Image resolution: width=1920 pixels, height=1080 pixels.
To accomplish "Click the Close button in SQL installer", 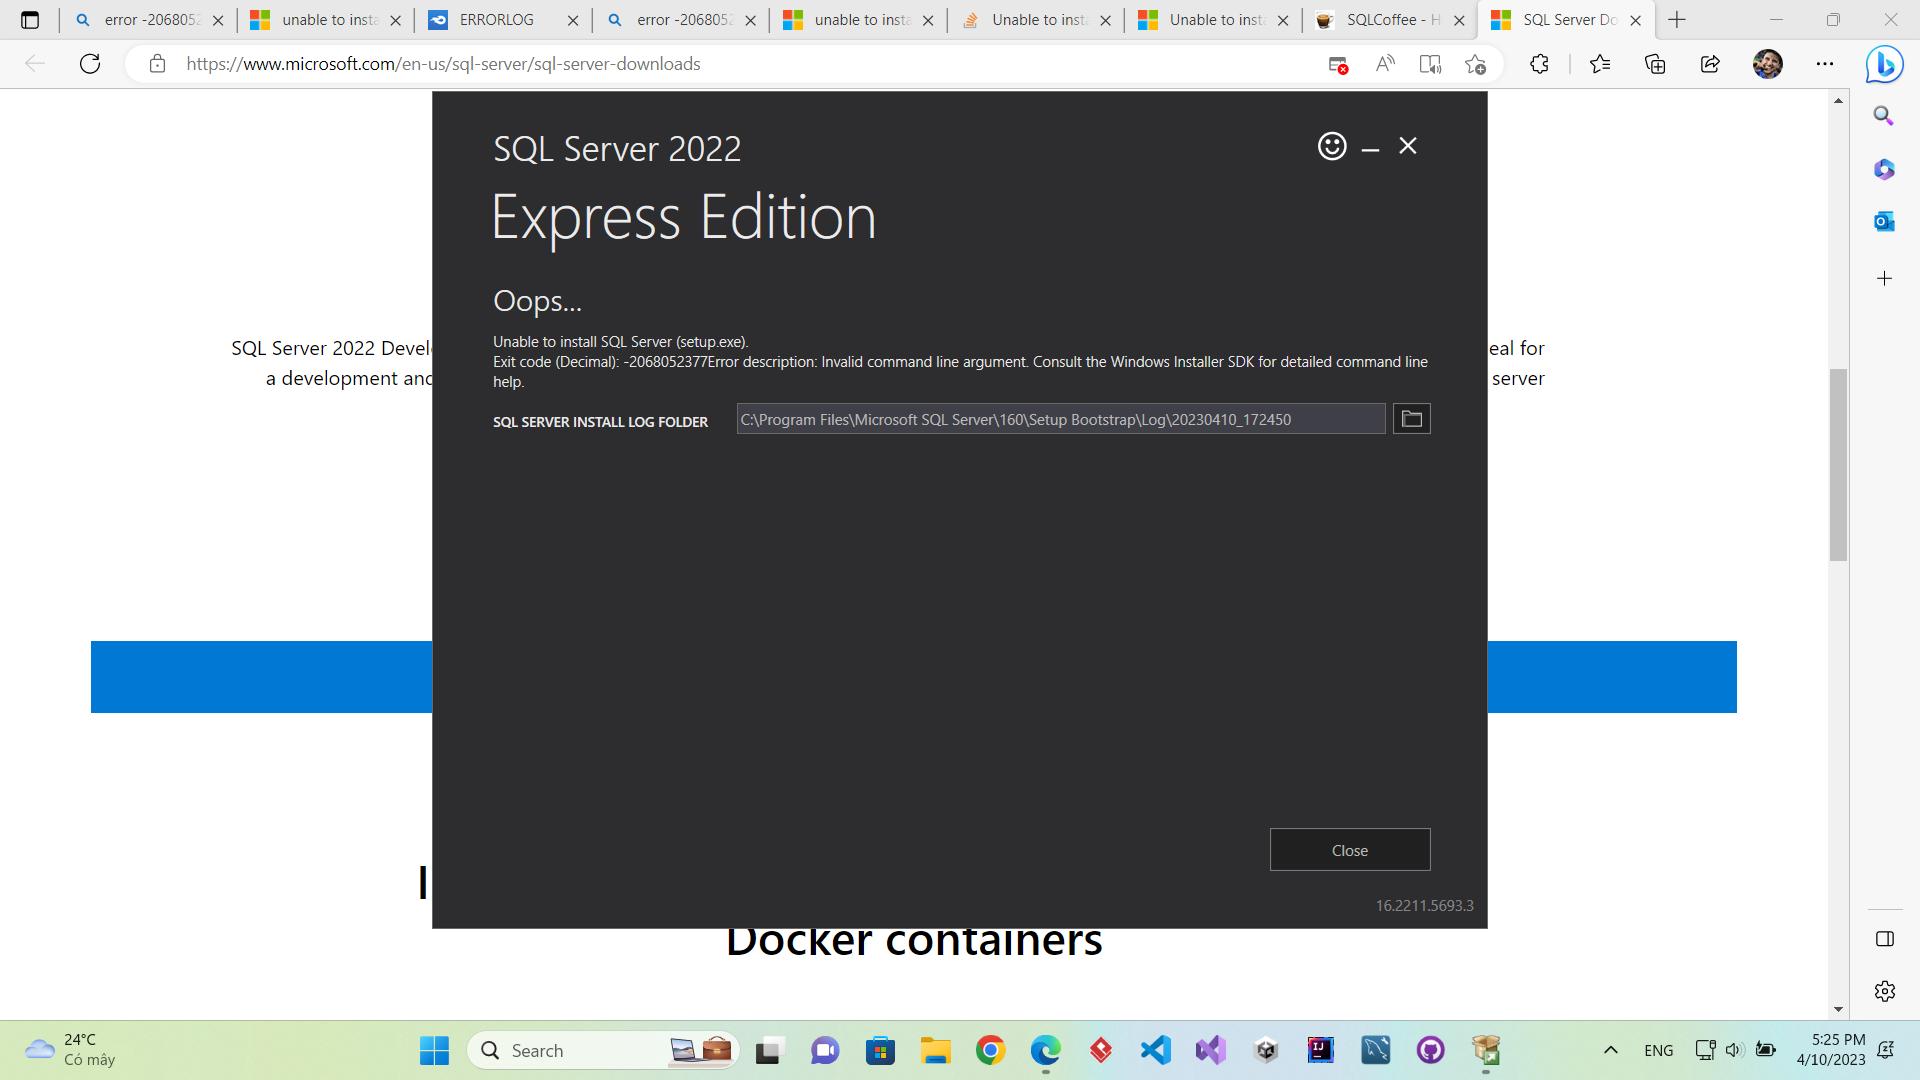I will click(x=1349, y=850).
